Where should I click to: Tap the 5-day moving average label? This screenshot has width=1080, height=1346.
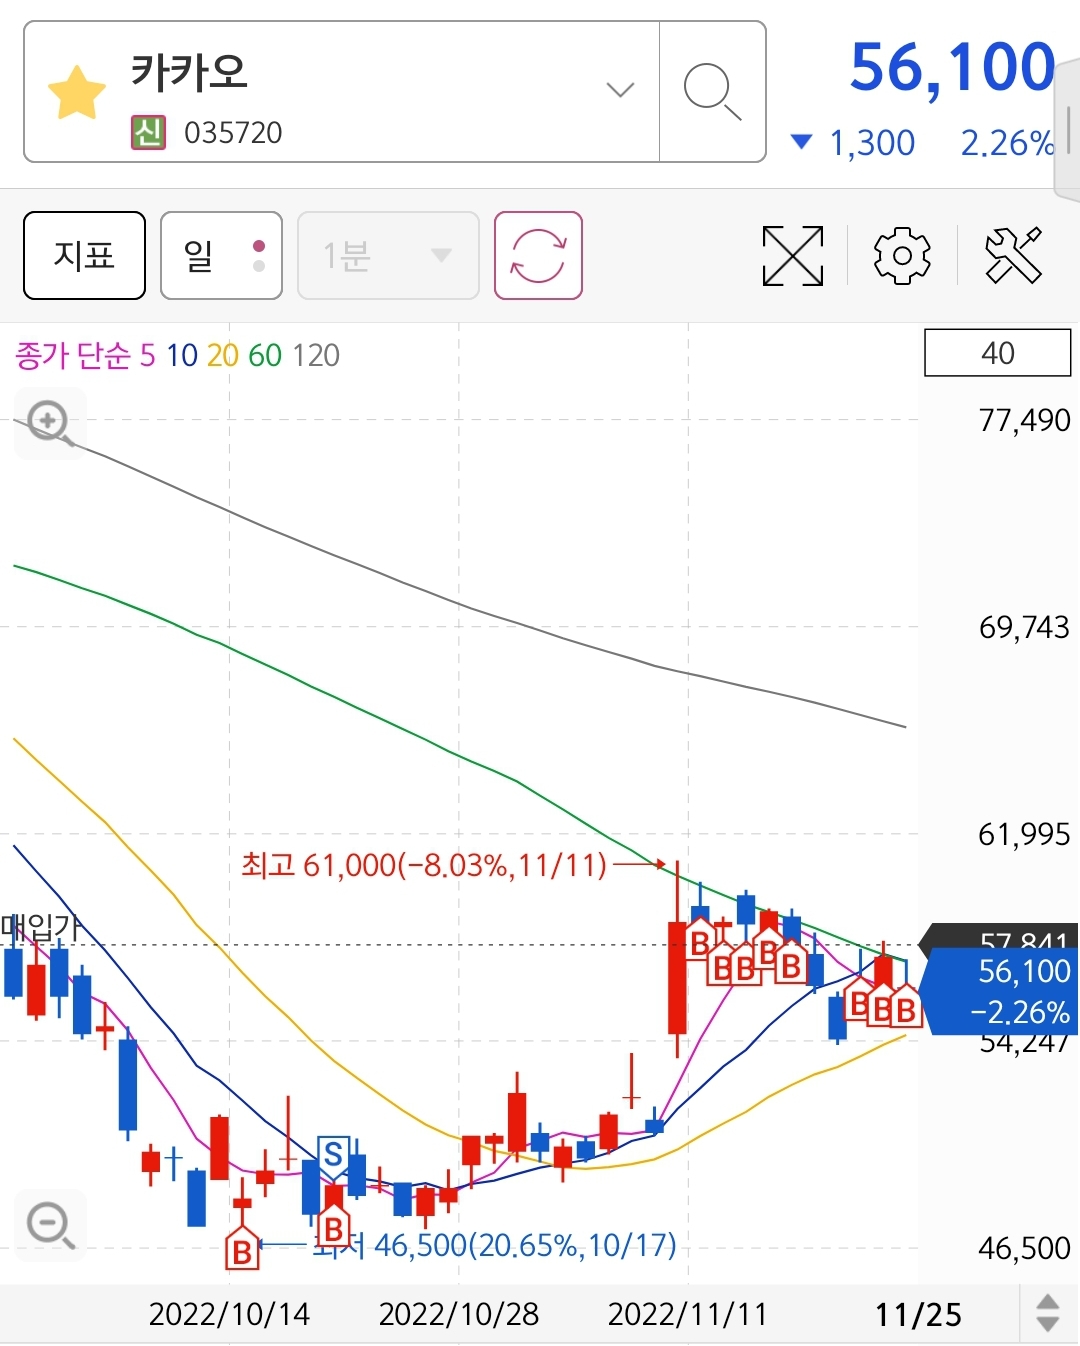pos(147,355)
